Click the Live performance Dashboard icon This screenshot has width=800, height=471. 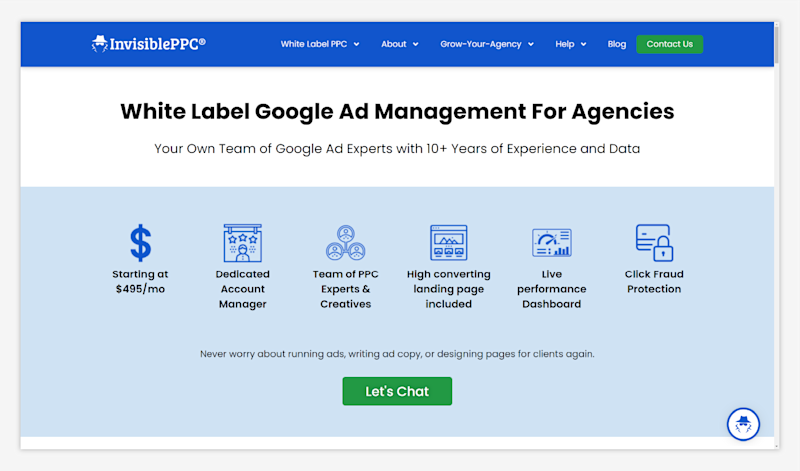tap(552, 243)
